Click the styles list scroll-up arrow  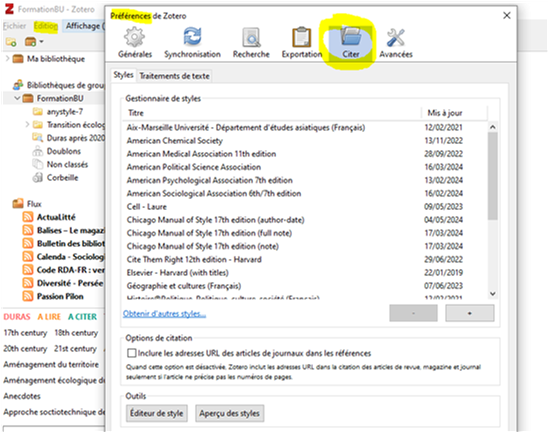(493, 127)
